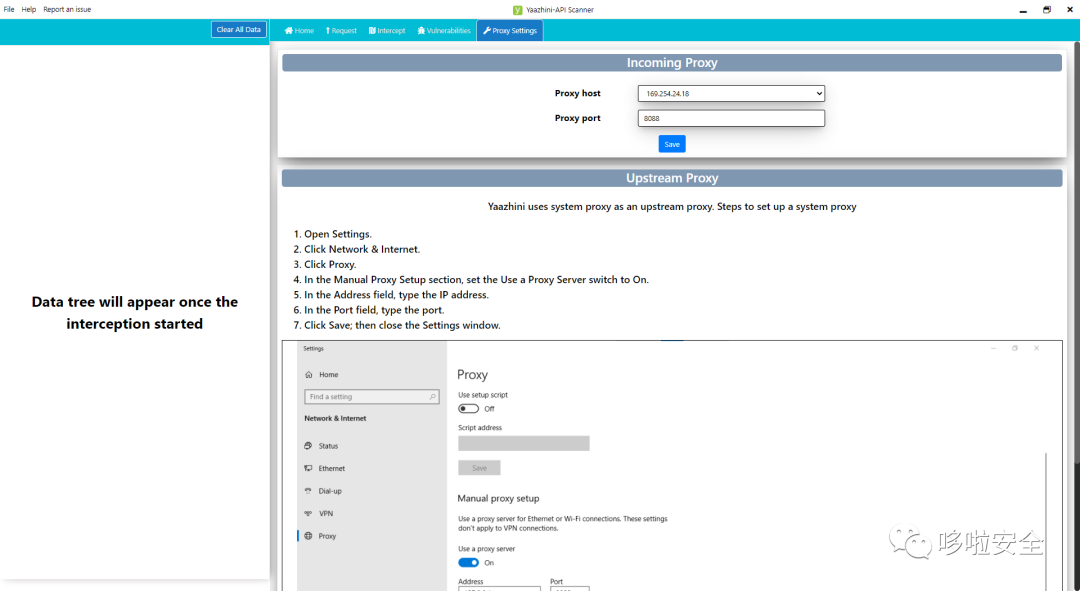This screenshot has height=591, width=1080.
Task: Click the Upstream Proxy header
Action: point(672,178)
